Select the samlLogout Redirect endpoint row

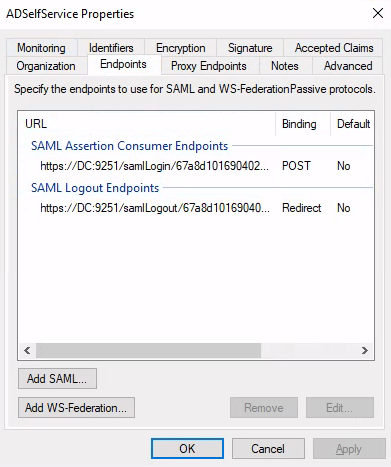coord(195,208)
